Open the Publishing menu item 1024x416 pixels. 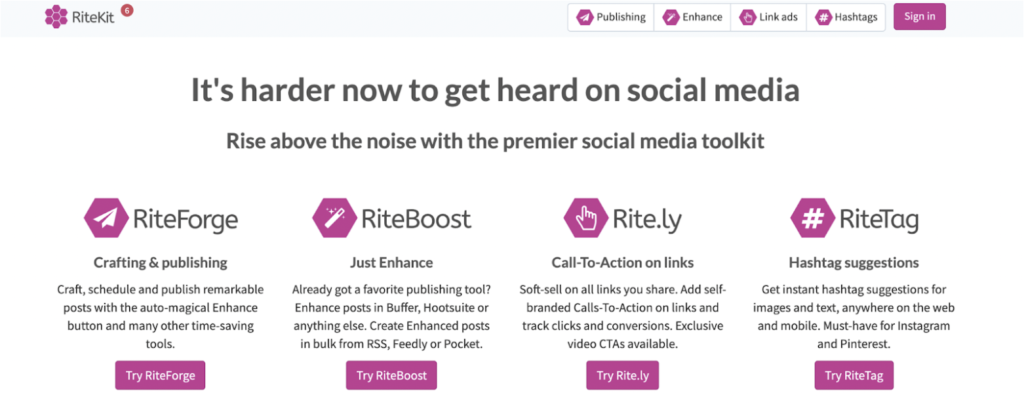coord(611,18)
